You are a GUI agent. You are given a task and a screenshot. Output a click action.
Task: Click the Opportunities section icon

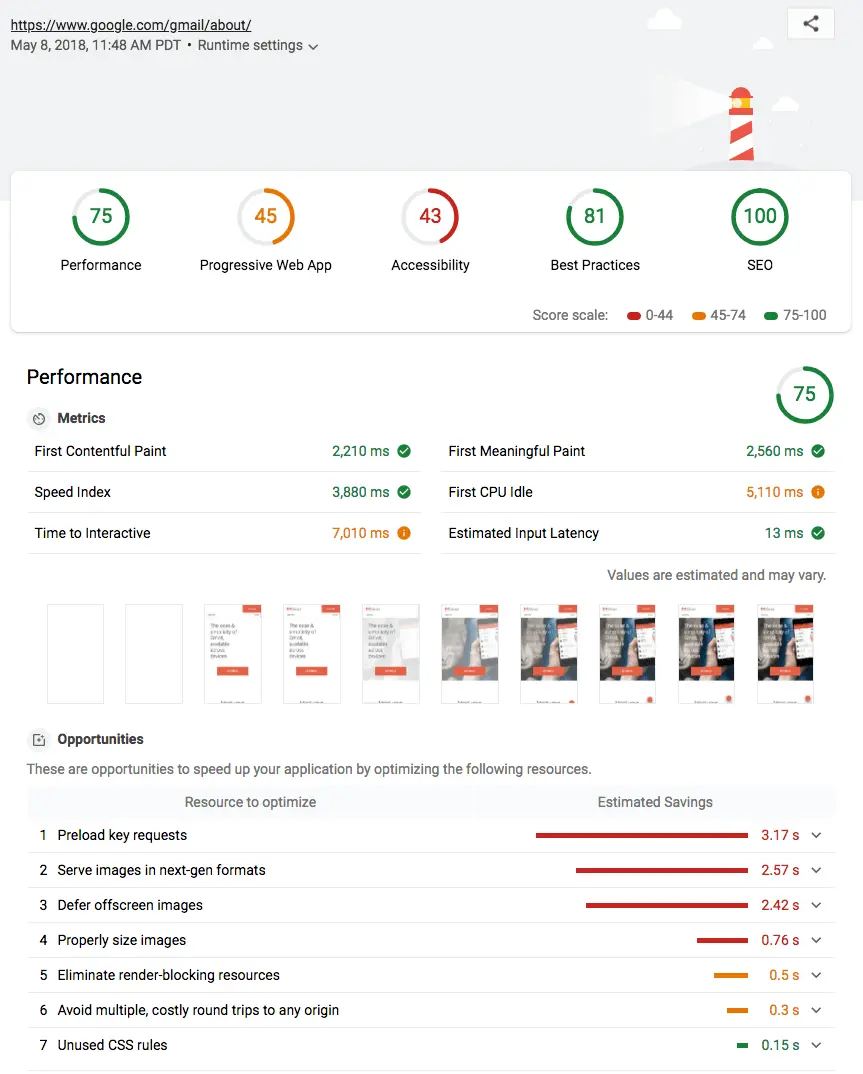coord(37,739)
